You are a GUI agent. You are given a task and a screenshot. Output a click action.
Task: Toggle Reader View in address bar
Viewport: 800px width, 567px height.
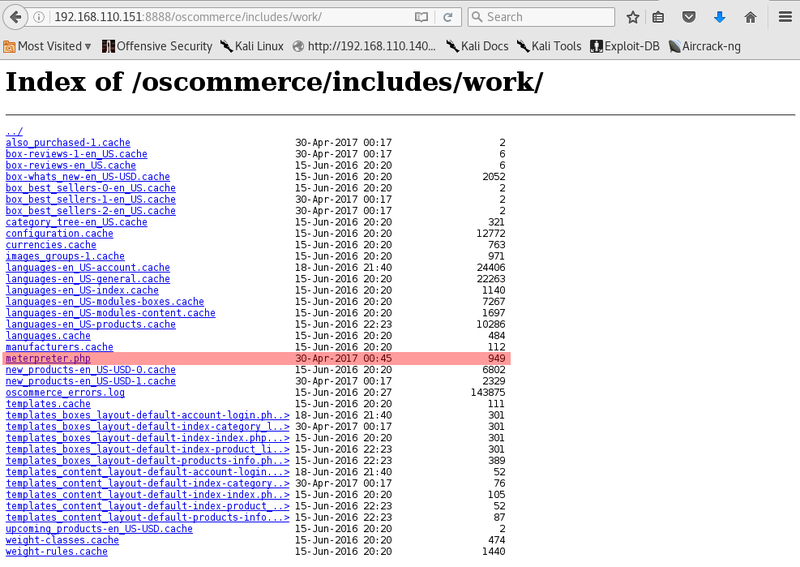[x=421, y=17]
